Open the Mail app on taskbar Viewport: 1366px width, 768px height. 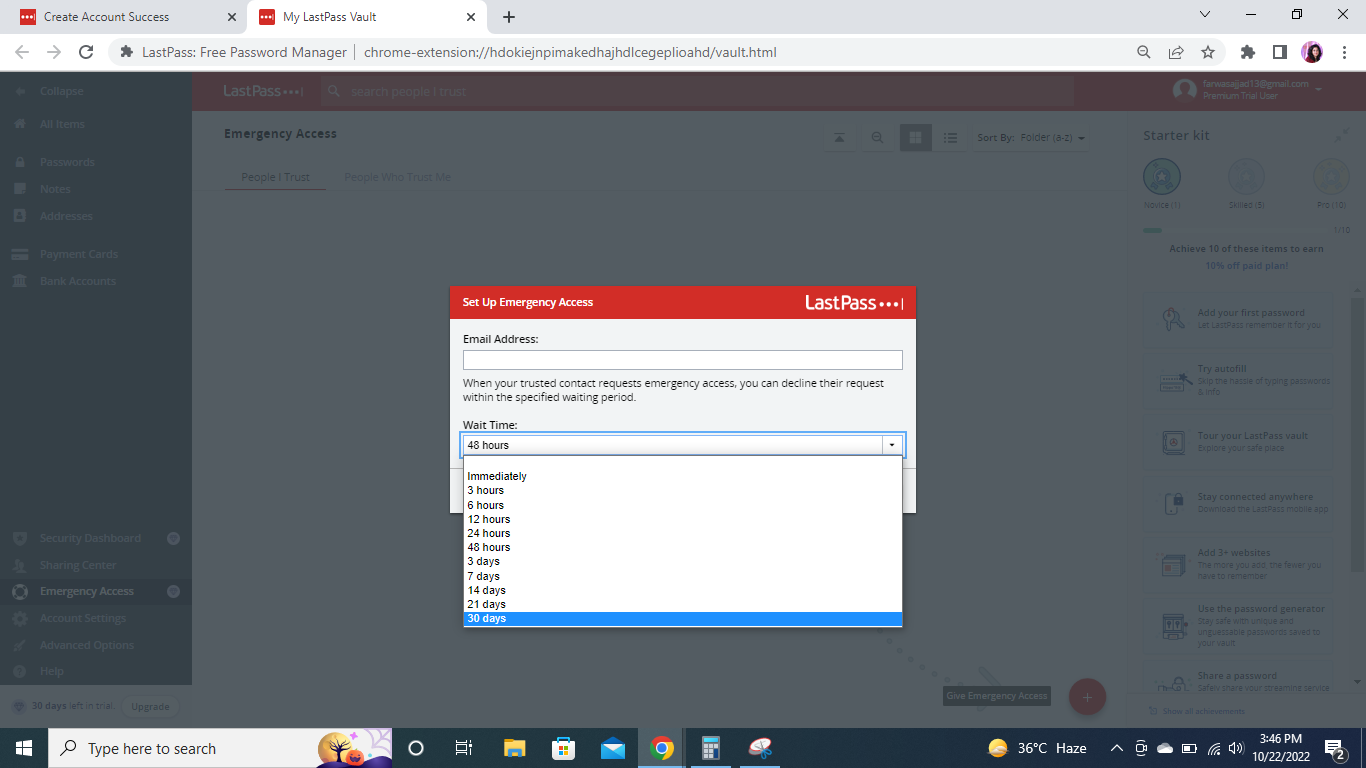click(613, 748)
